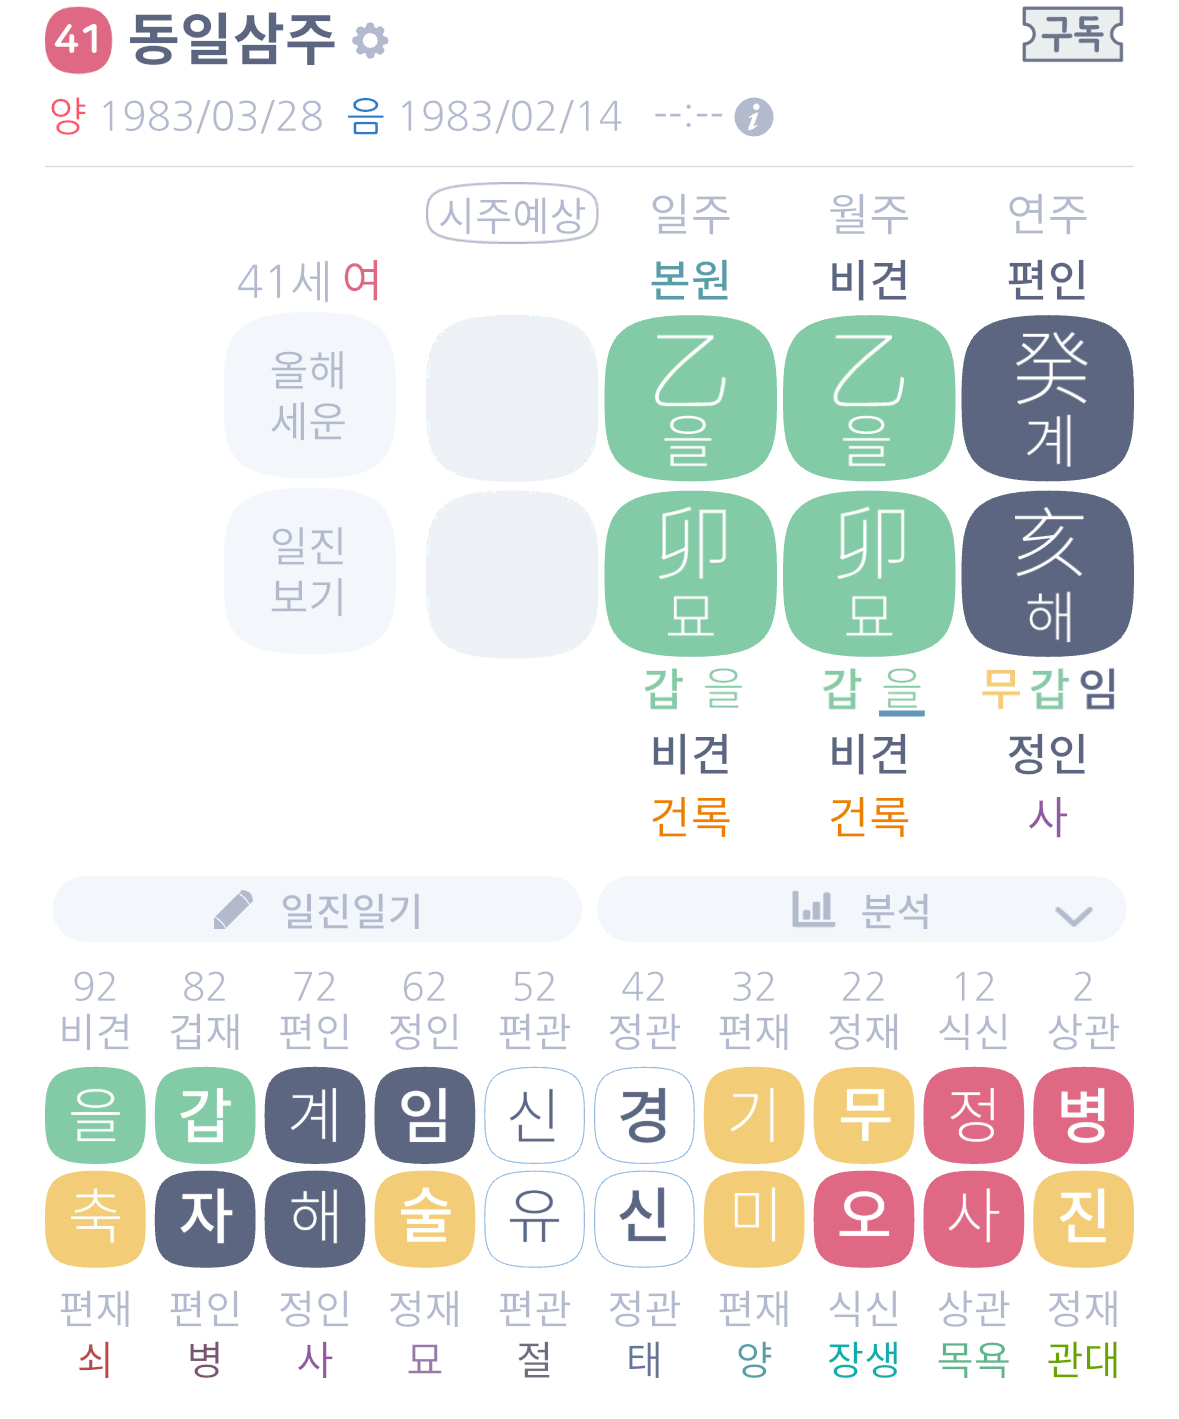
Task: Select the day pillar 乙 을 tile
Action: 690,398
